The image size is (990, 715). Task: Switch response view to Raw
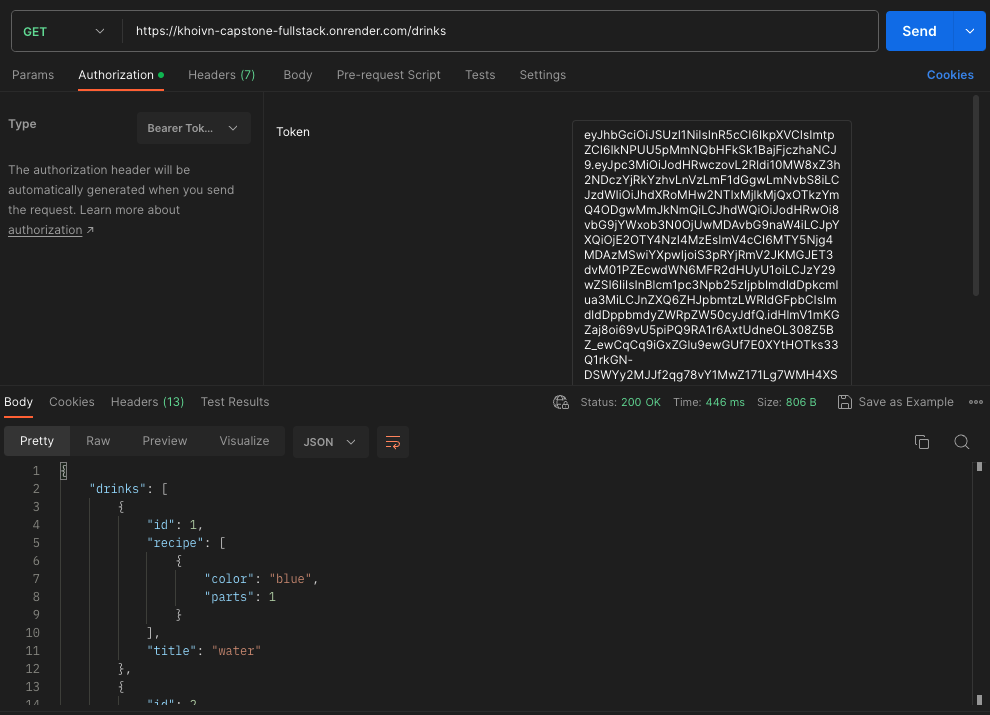98,441
